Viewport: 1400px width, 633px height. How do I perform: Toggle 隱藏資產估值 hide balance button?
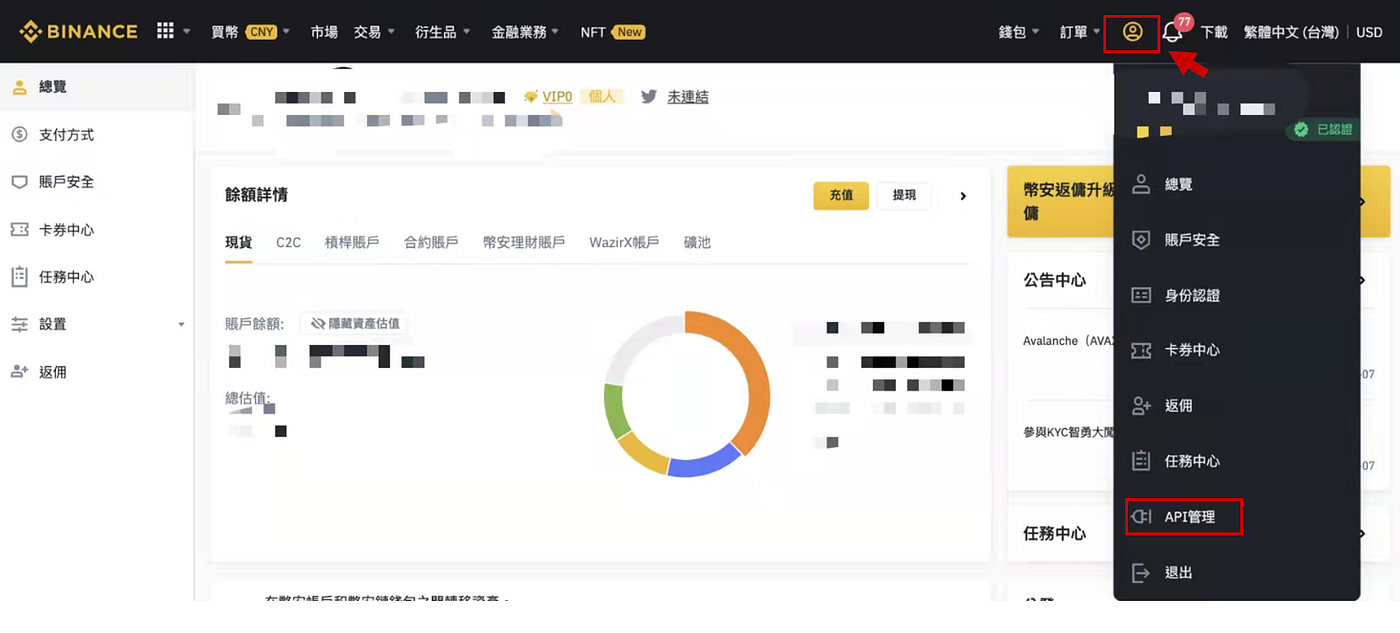pos(355,324)
